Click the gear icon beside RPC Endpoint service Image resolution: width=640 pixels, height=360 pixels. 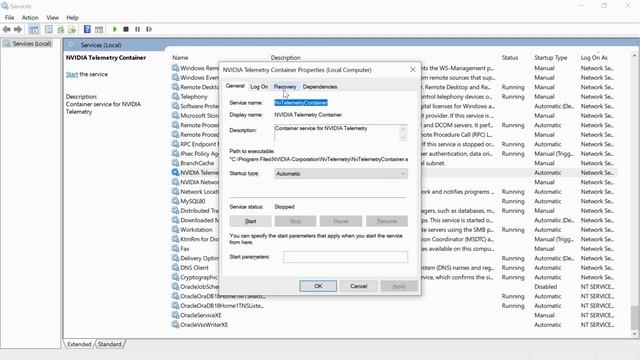point(176,144)
